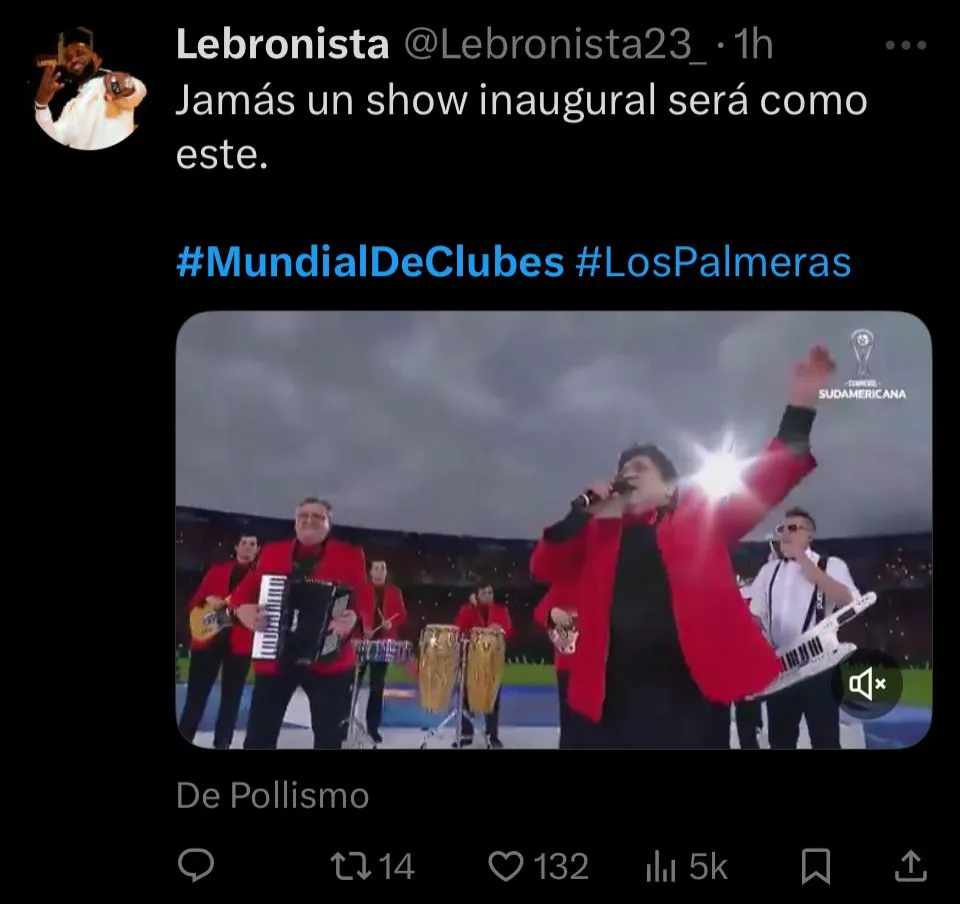This screenshot has width=960, height=904.
Task: Click the retweet icon
Action: (351, 867)
